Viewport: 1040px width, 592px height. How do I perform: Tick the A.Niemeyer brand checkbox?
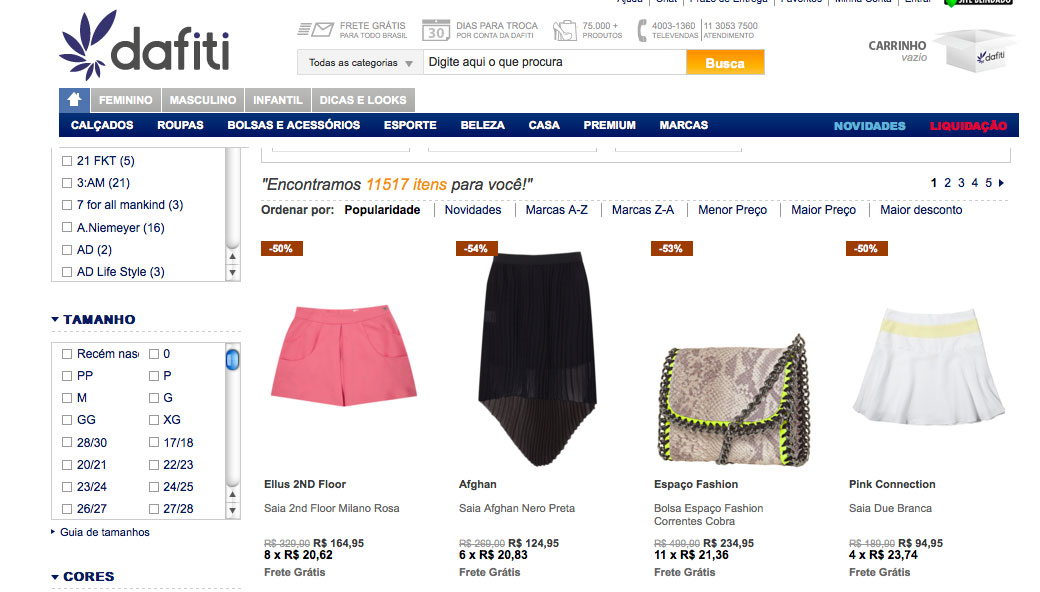[x=67, y=227]
